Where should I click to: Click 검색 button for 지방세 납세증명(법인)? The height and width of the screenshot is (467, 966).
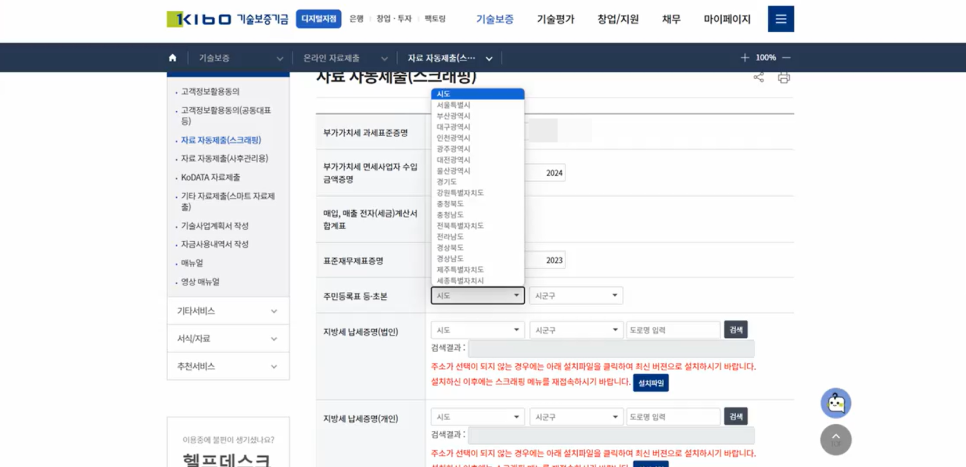[735, 330]
